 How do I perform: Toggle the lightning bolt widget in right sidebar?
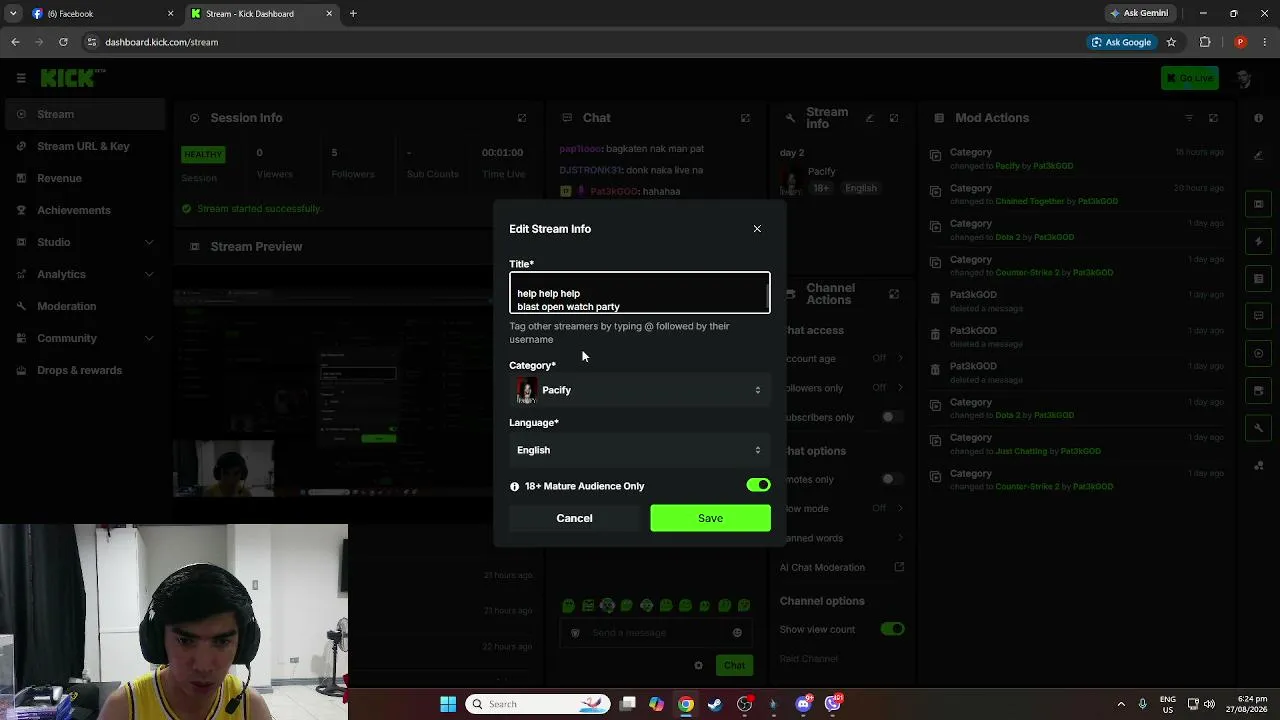tap(1259, 241)
